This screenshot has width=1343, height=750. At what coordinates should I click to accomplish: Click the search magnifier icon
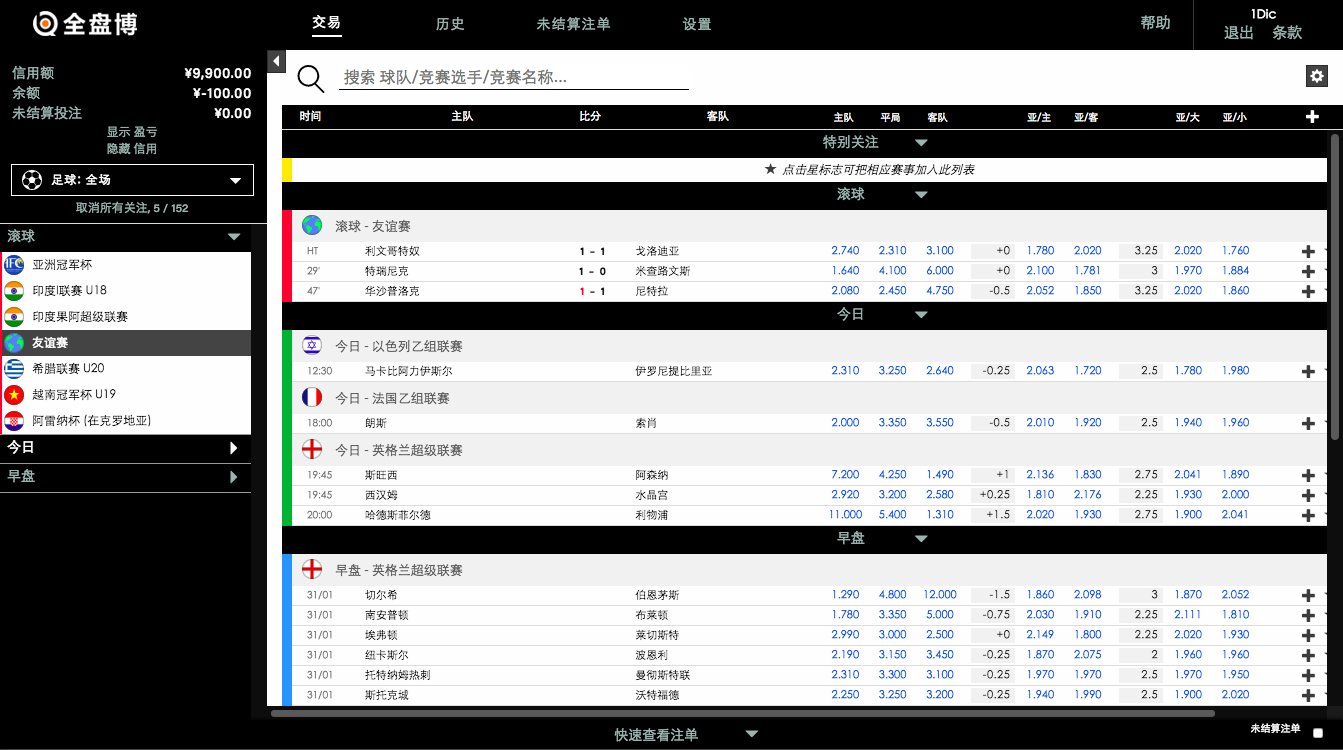point(311,79)
